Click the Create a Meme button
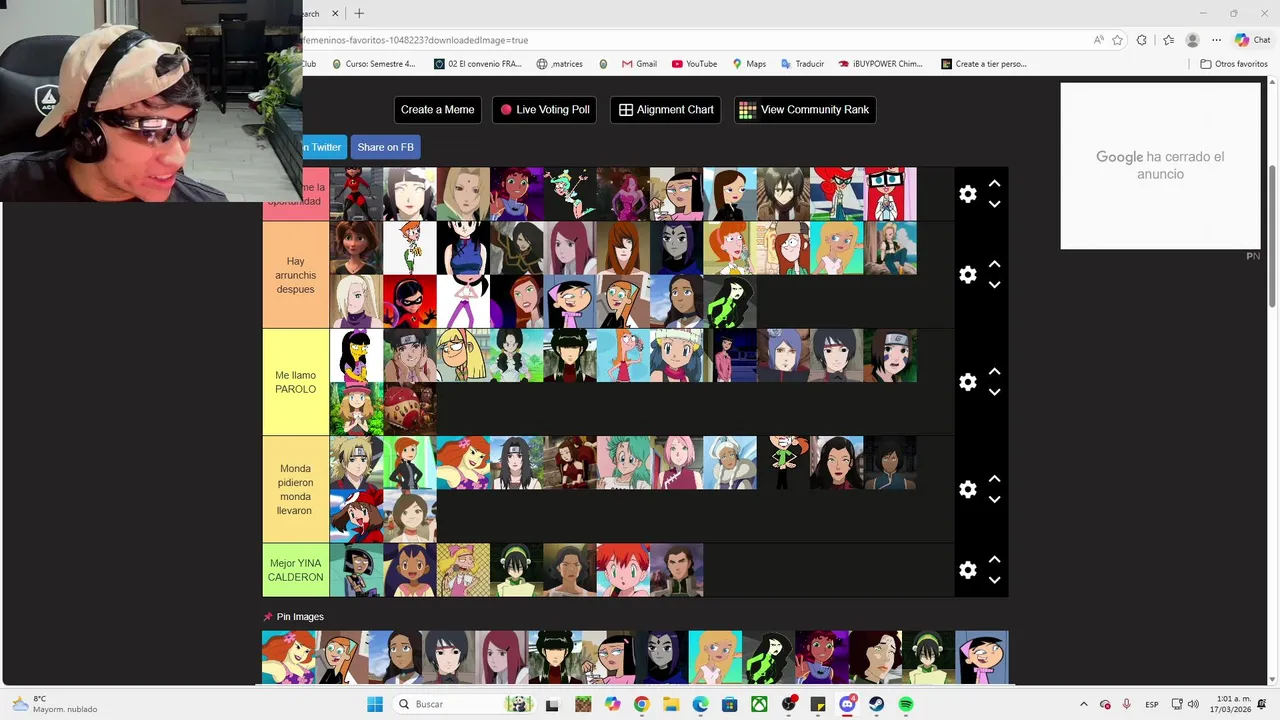Image resolution: width=1280 pixels, height=720 pixels. (437, 110)
